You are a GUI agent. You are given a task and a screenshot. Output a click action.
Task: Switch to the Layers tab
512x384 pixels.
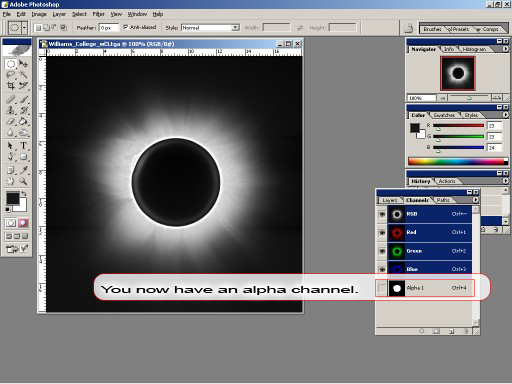point(390,200)
